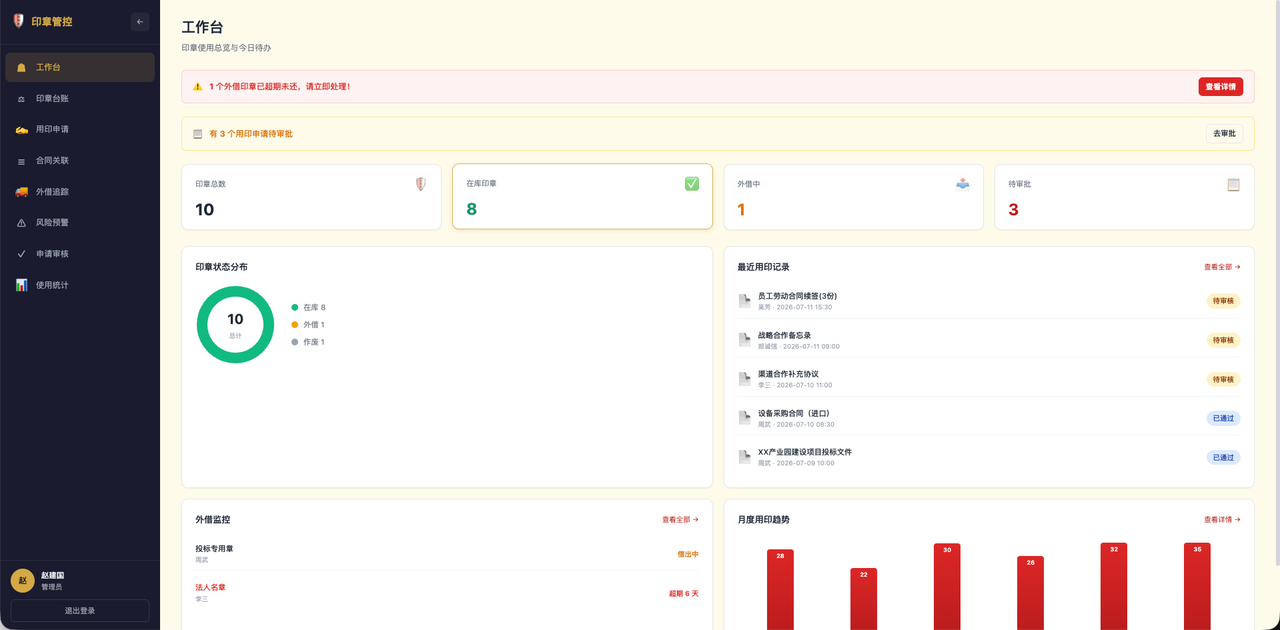
Task: Open 查看全部 for 外借监控
Action: 680,519
